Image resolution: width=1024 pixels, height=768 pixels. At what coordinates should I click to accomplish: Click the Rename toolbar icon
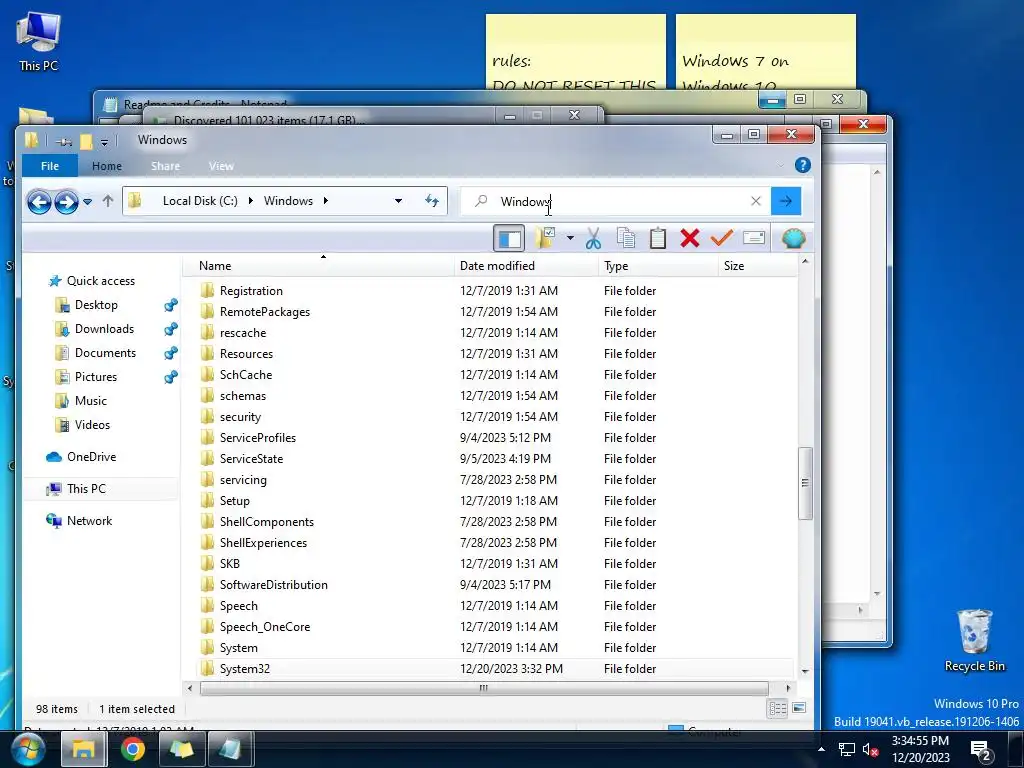pyautogui.click(x=754, y=238)
